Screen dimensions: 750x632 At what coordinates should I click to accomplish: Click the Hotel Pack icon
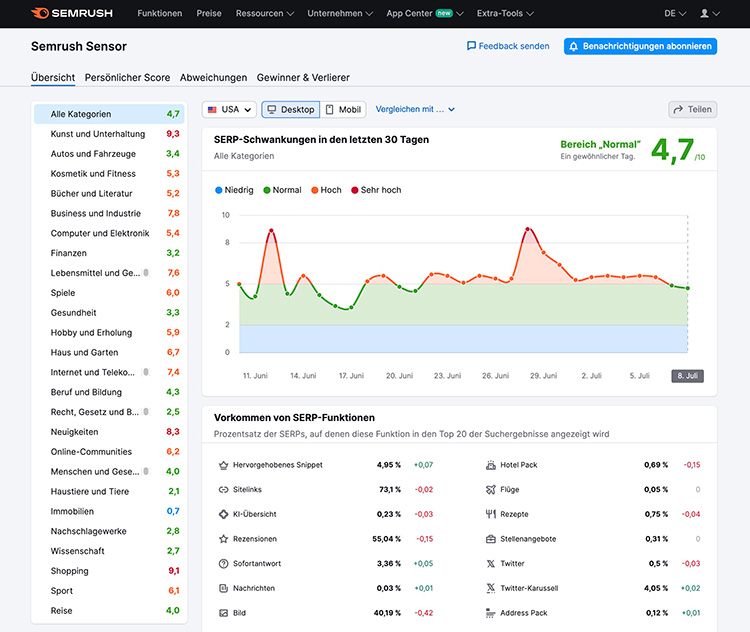click(491, 465)
